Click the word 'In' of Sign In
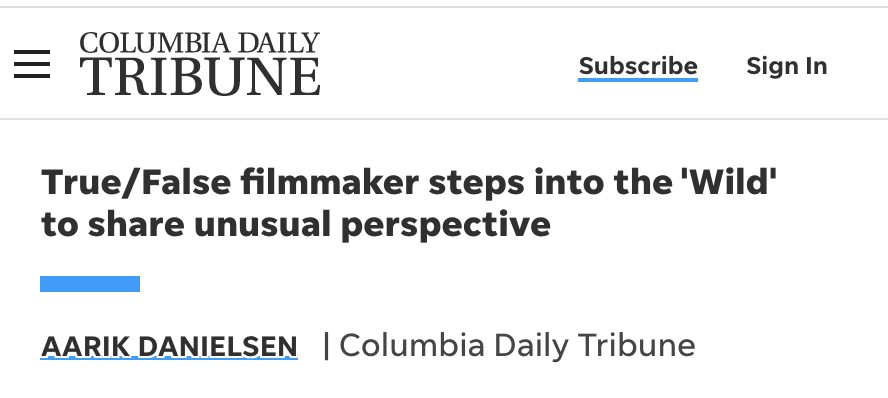 (x=812, y=66)
